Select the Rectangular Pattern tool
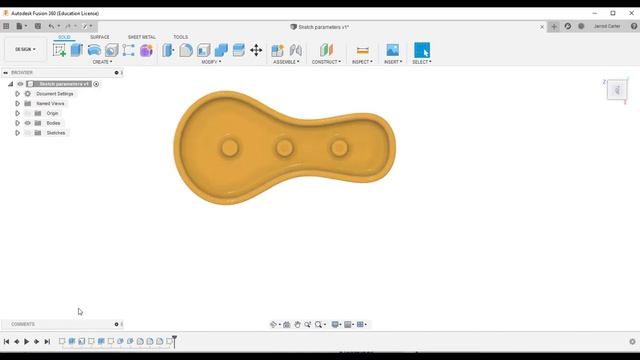The height and width of the screenshot is (360, 640). click(129, 50)
